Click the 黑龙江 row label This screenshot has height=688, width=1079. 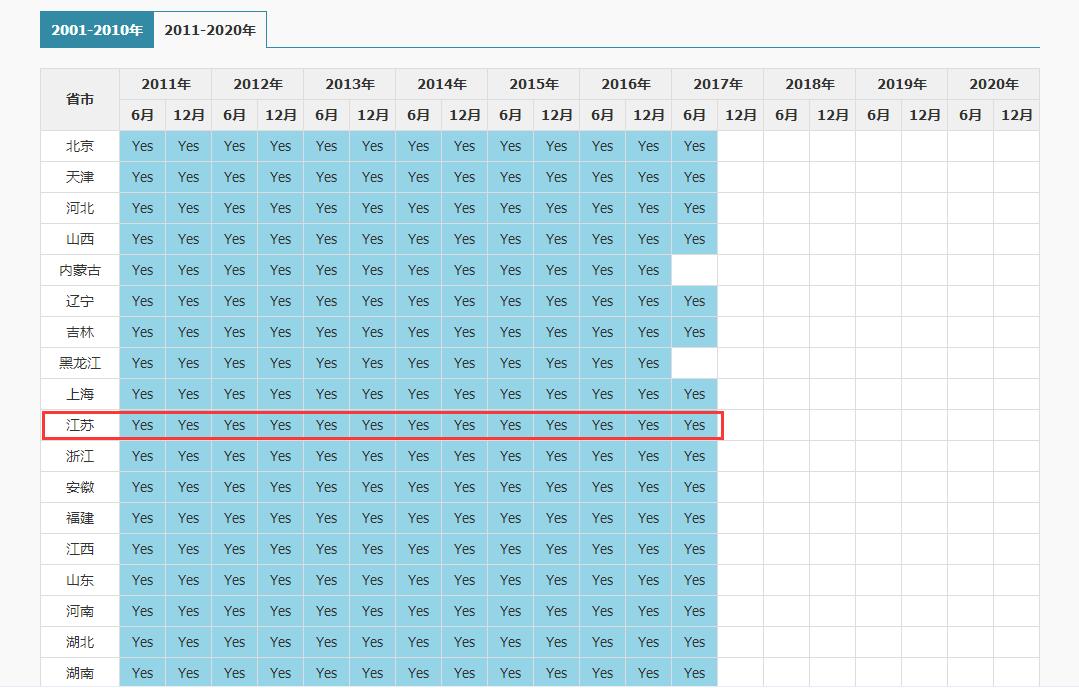coord(80,363)
